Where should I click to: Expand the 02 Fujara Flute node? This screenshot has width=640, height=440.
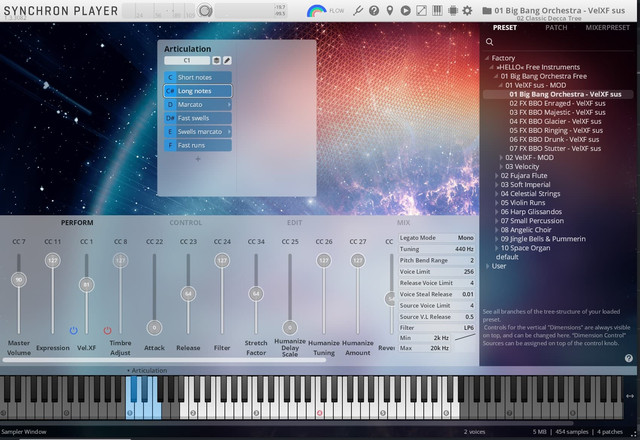click(x=497, y=176)
